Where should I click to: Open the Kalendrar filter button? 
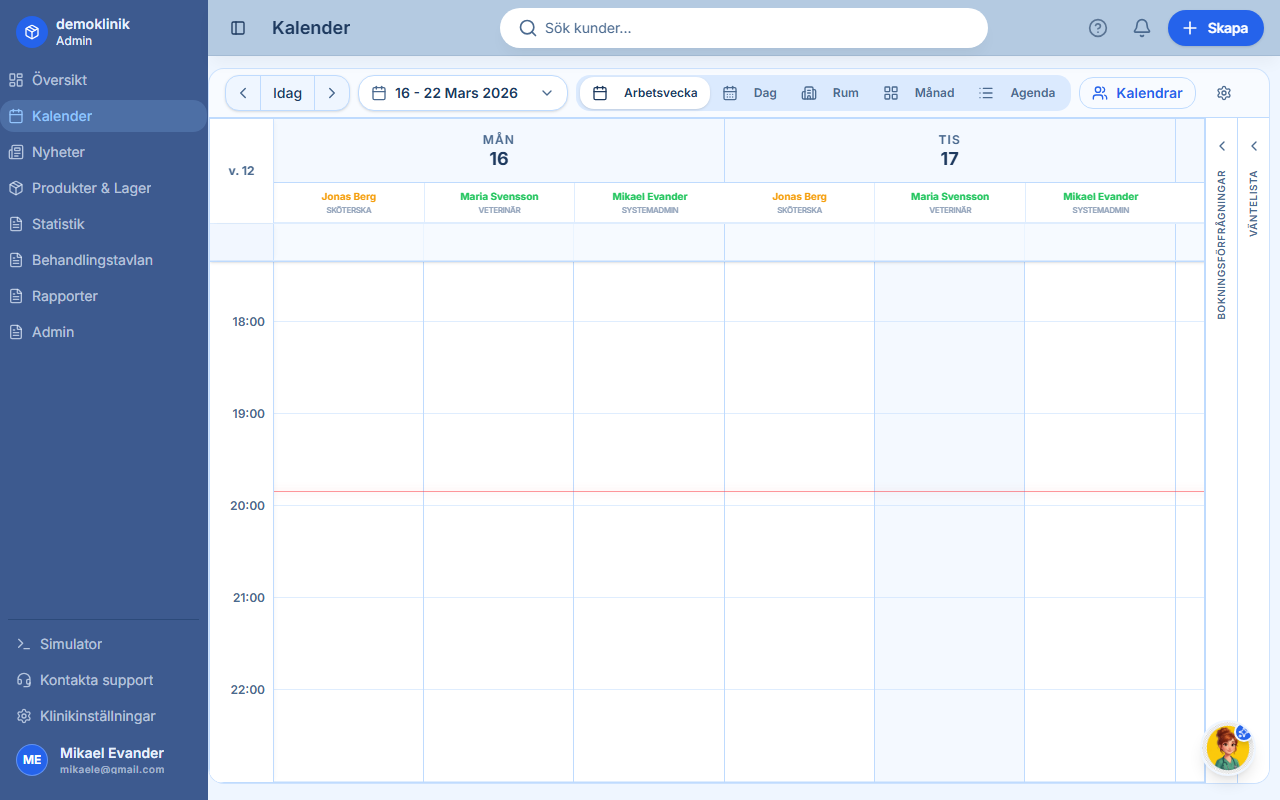[x=1137, y=92]
